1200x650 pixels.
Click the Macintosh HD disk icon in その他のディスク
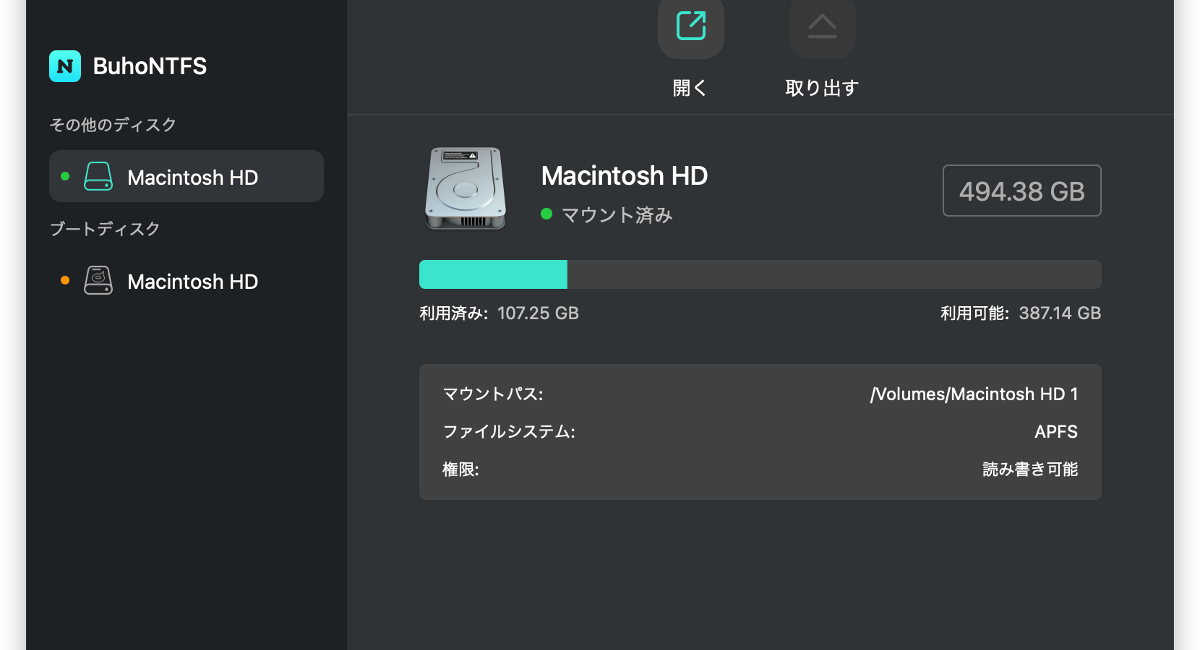click(x=97, y=176)
